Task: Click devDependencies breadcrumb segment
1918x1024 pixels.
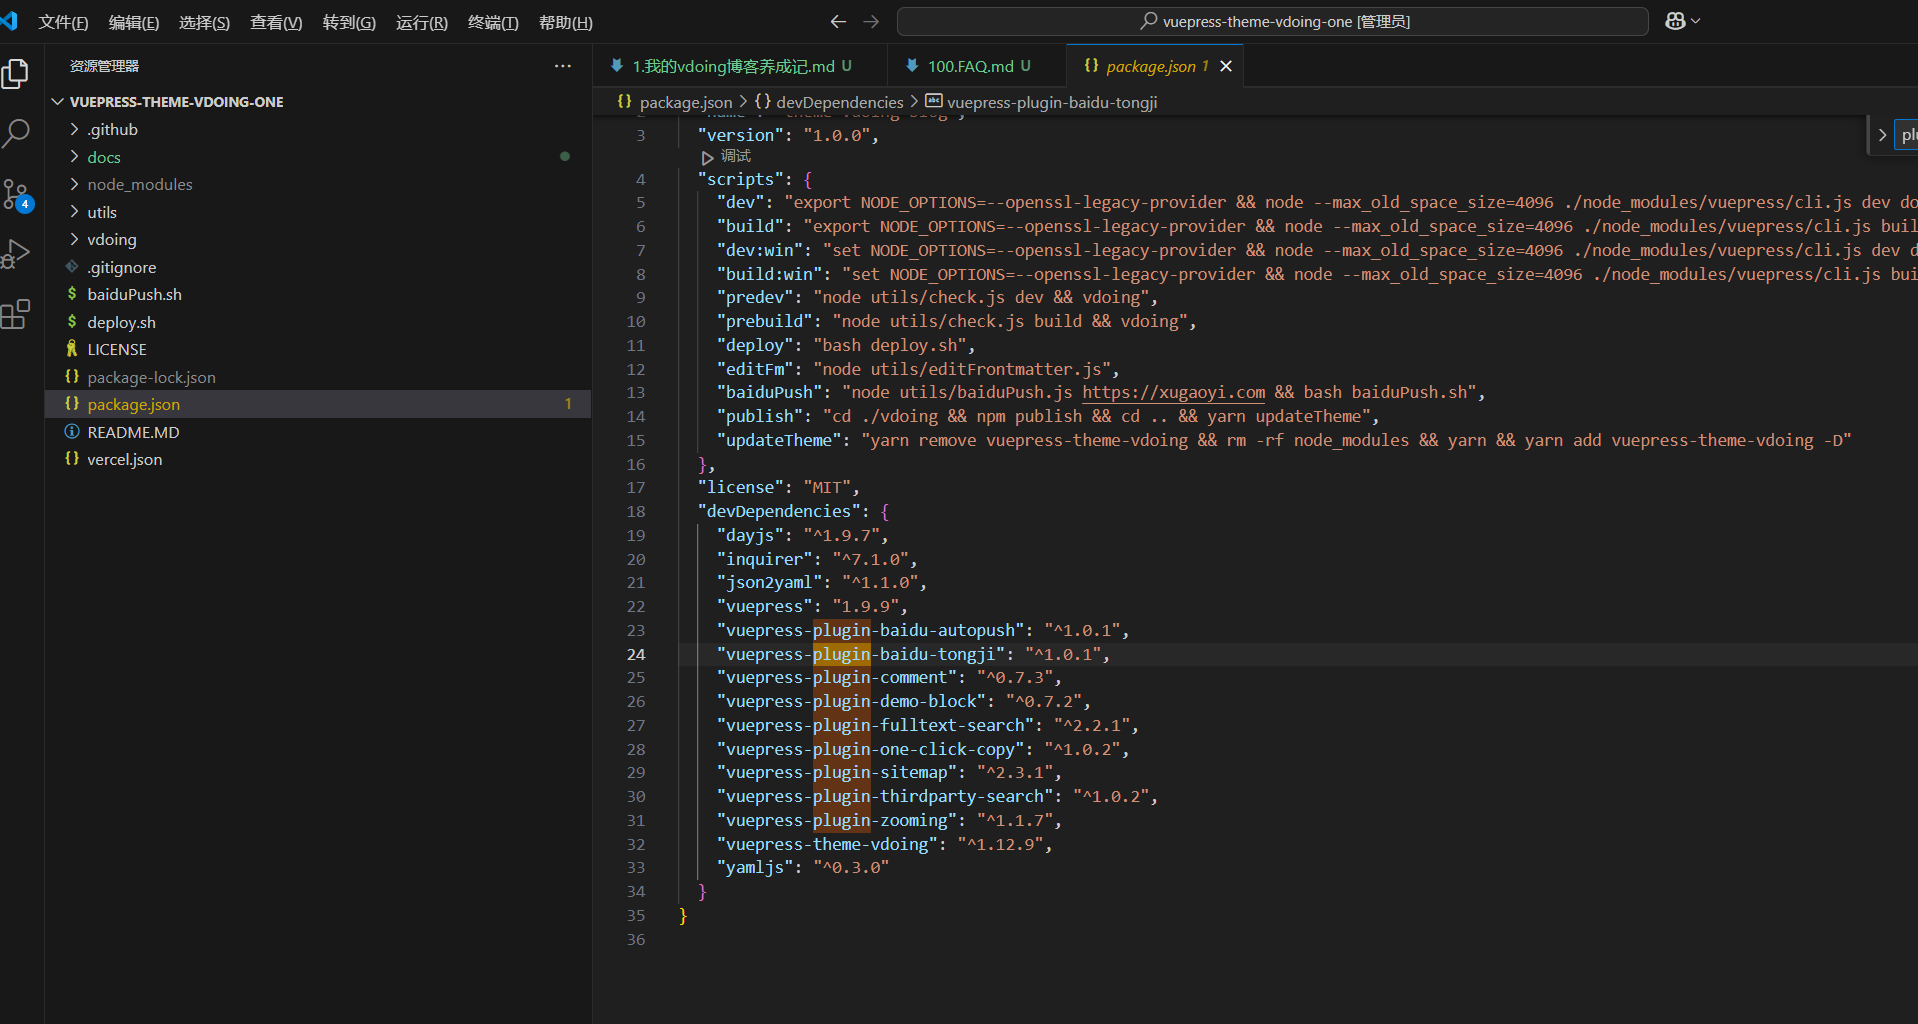Action: [829, 102]
